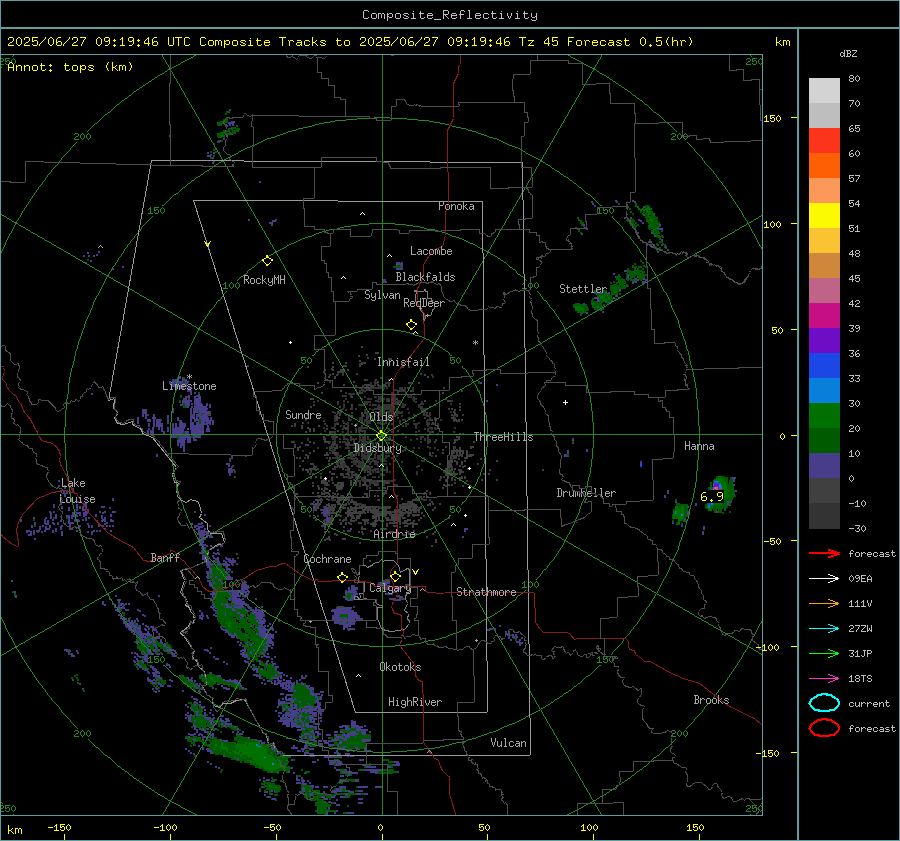Click the Stettler label
Image resolution: width=900 pixels, height=841 pixels.
[x=583, y=289]
